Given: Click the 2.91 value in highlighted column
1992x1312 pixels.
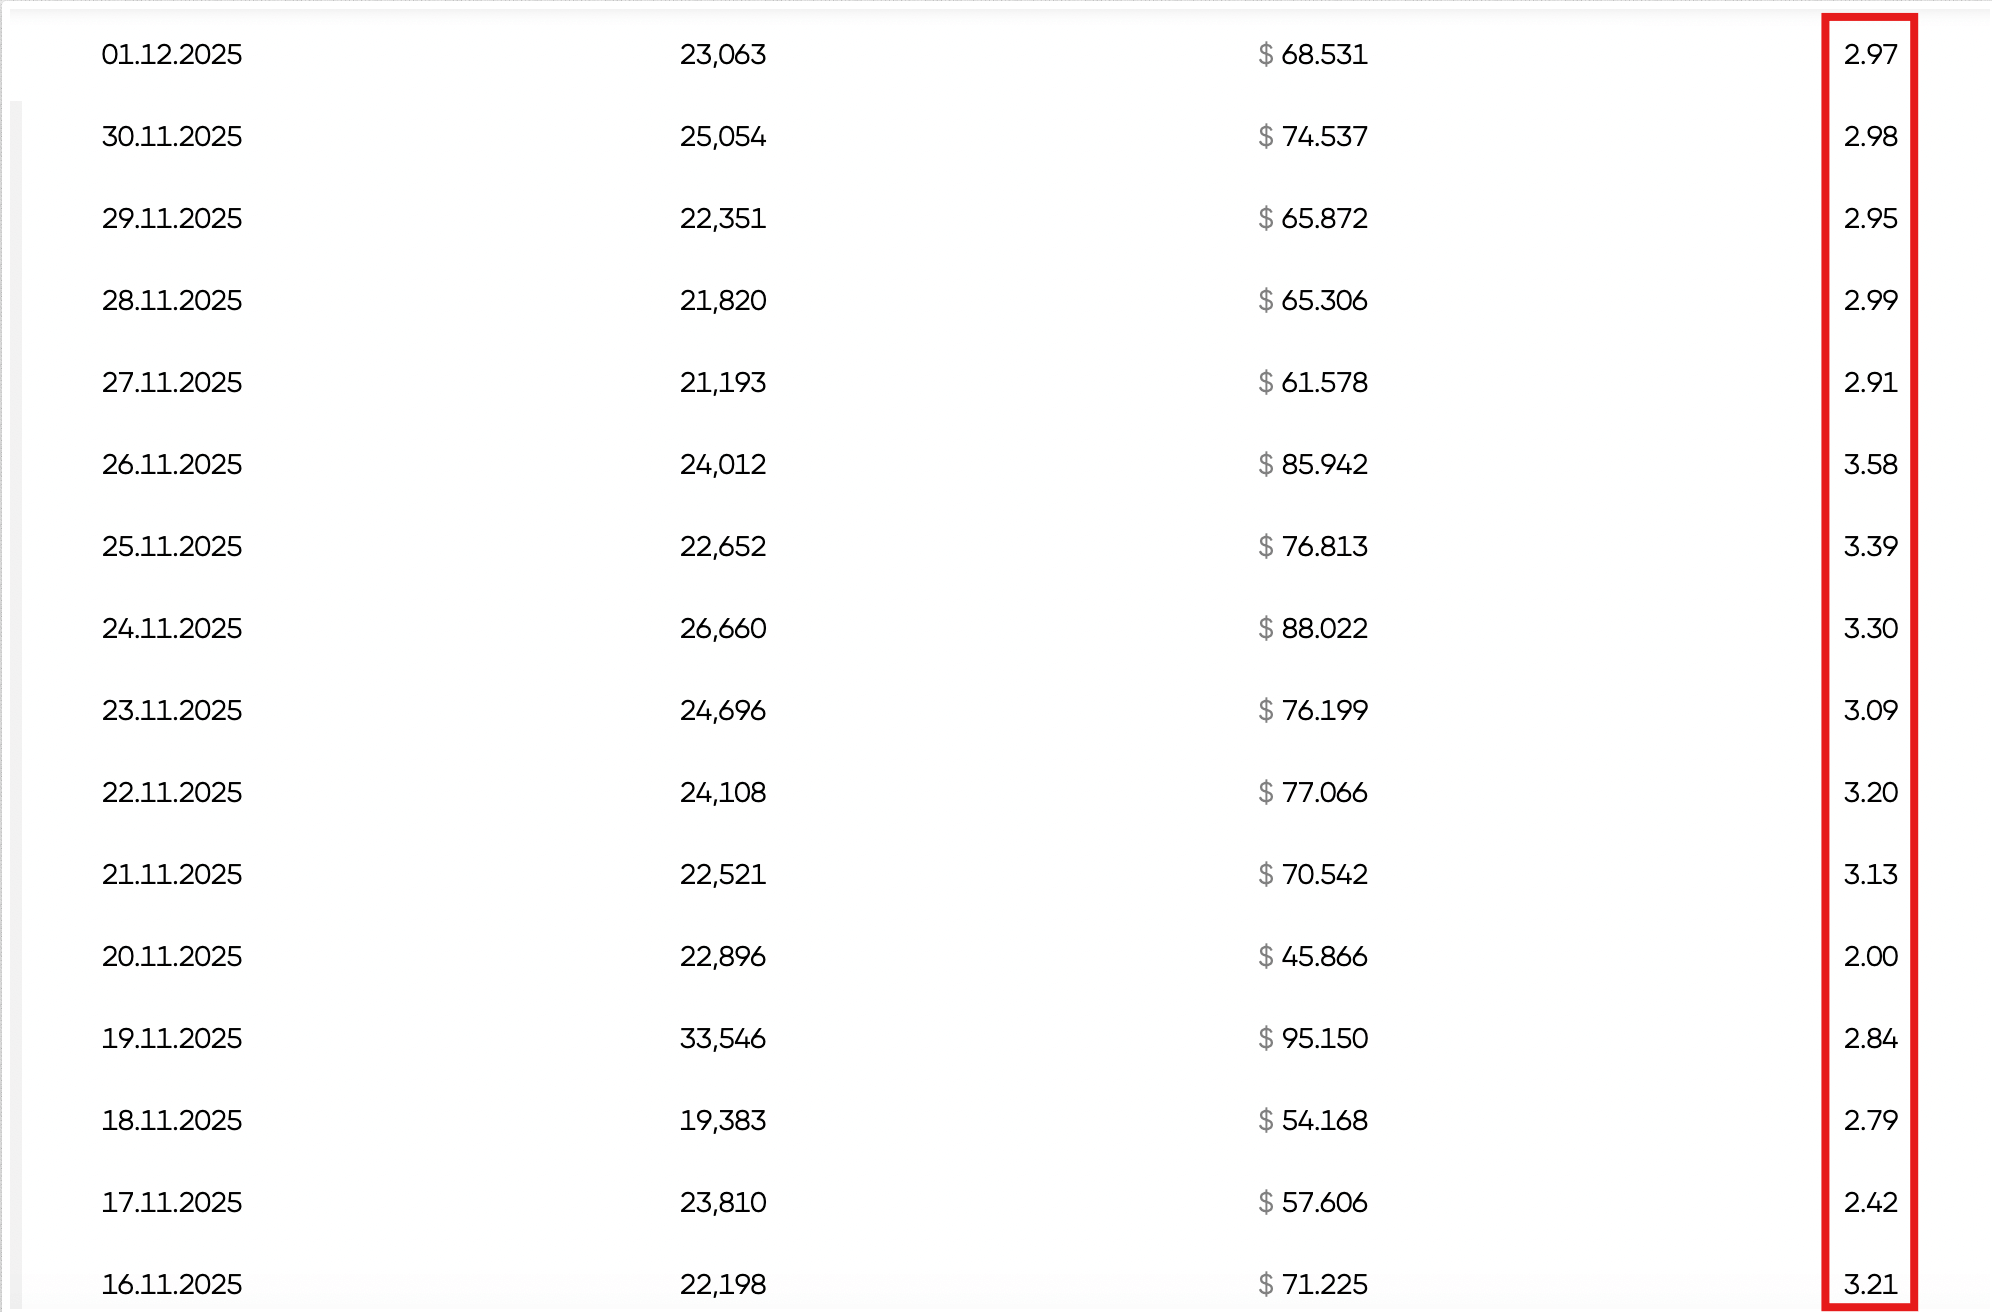Looking at the screenshot, I should click(1870, 382).
